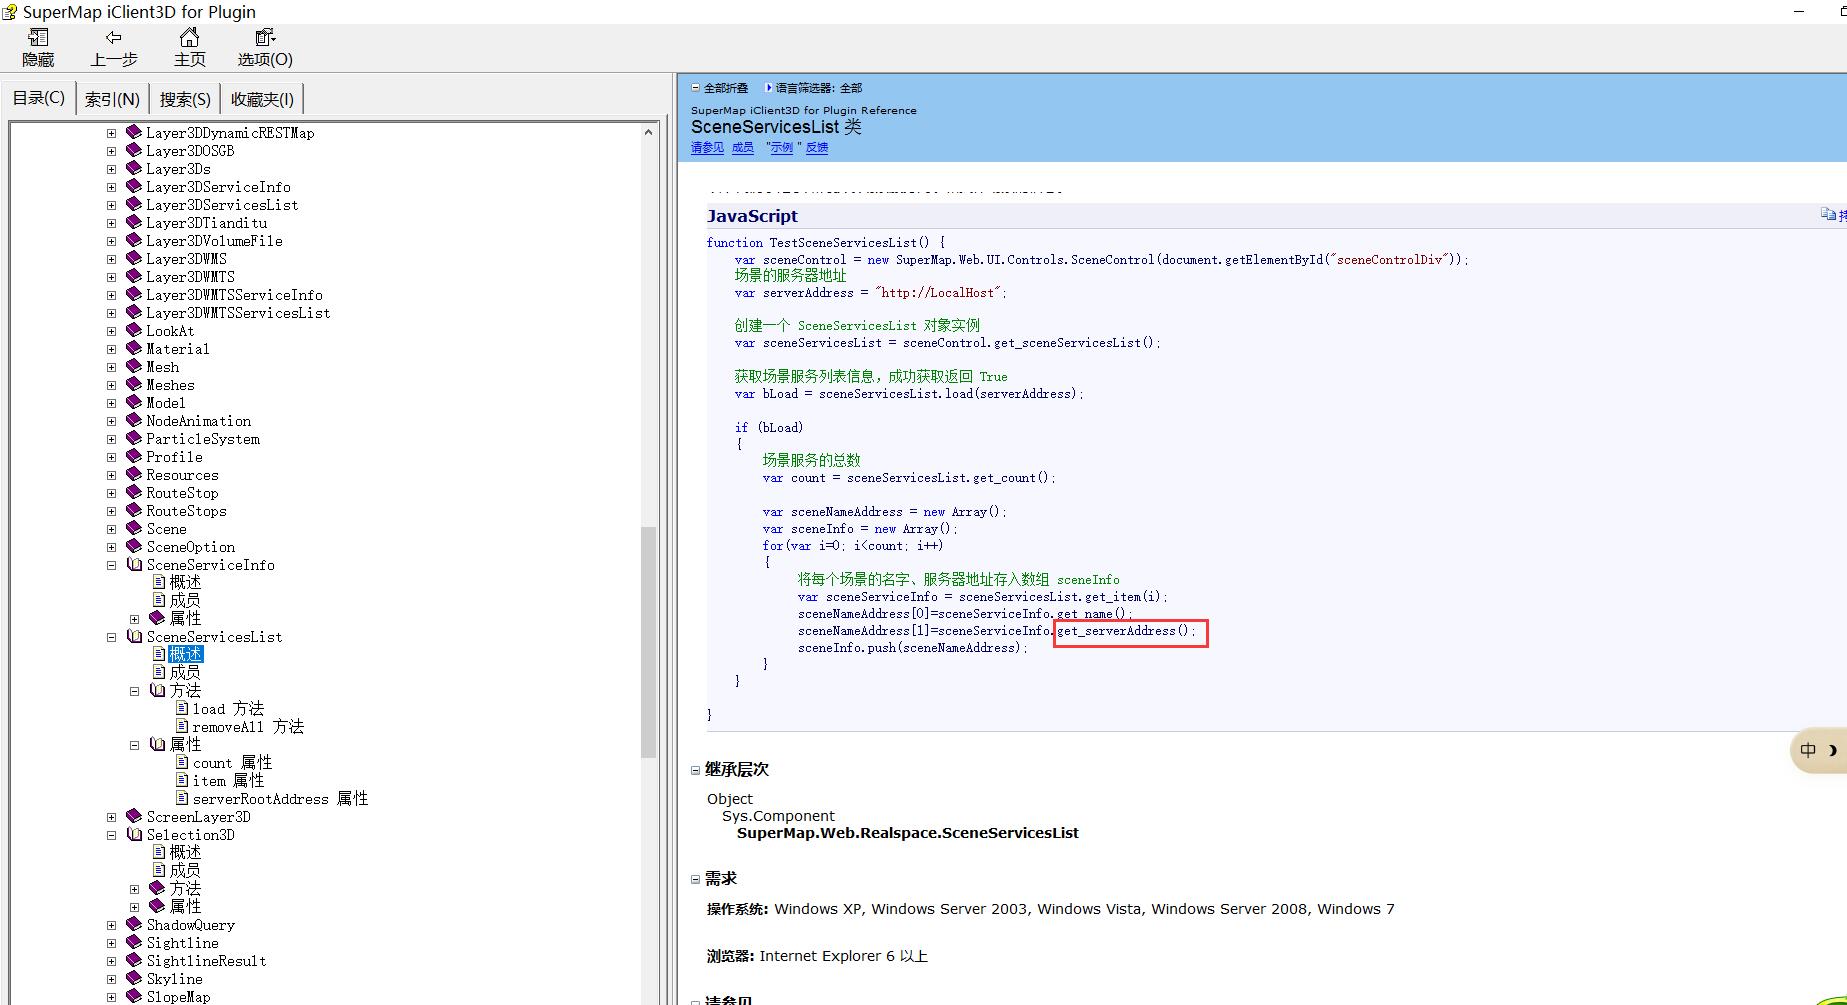Collapse all sections with 全部折叠
The image size is (1847, 1005).
[719, 88]
